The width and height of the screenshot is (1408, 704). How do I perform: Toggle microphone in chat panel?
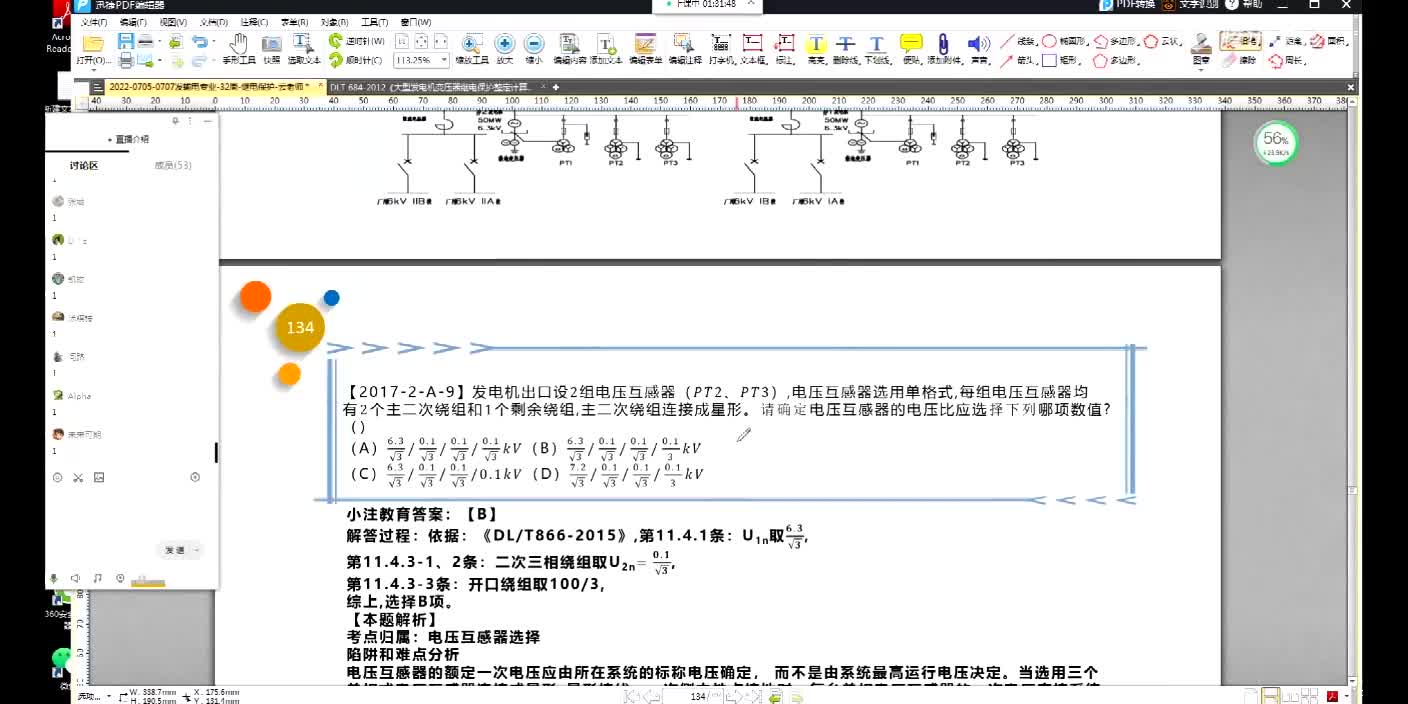(x=54, y=578)
